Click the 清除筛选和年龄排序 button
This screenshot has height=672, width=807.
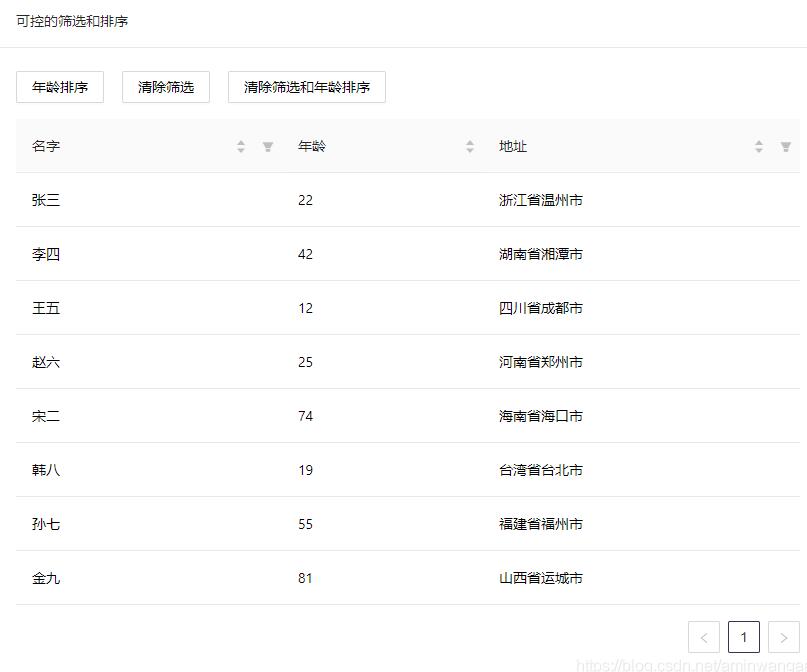click(306, 87)
